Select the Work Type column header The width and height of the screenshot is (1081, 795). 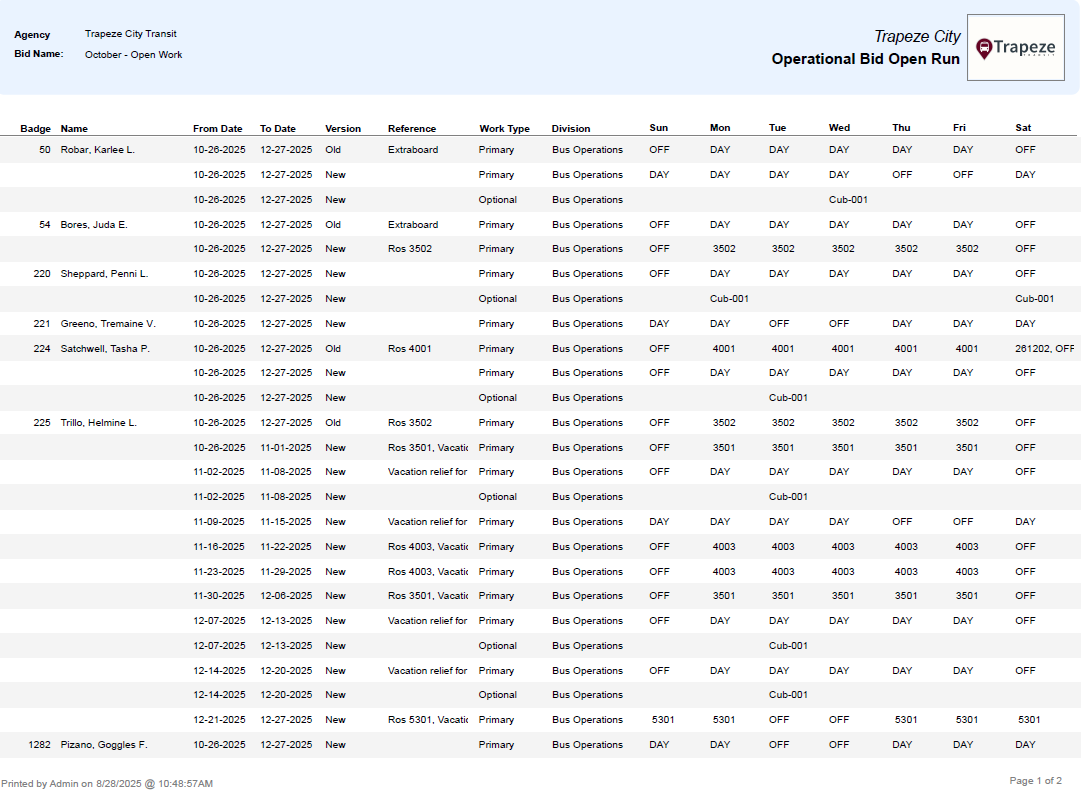[504, 128]
